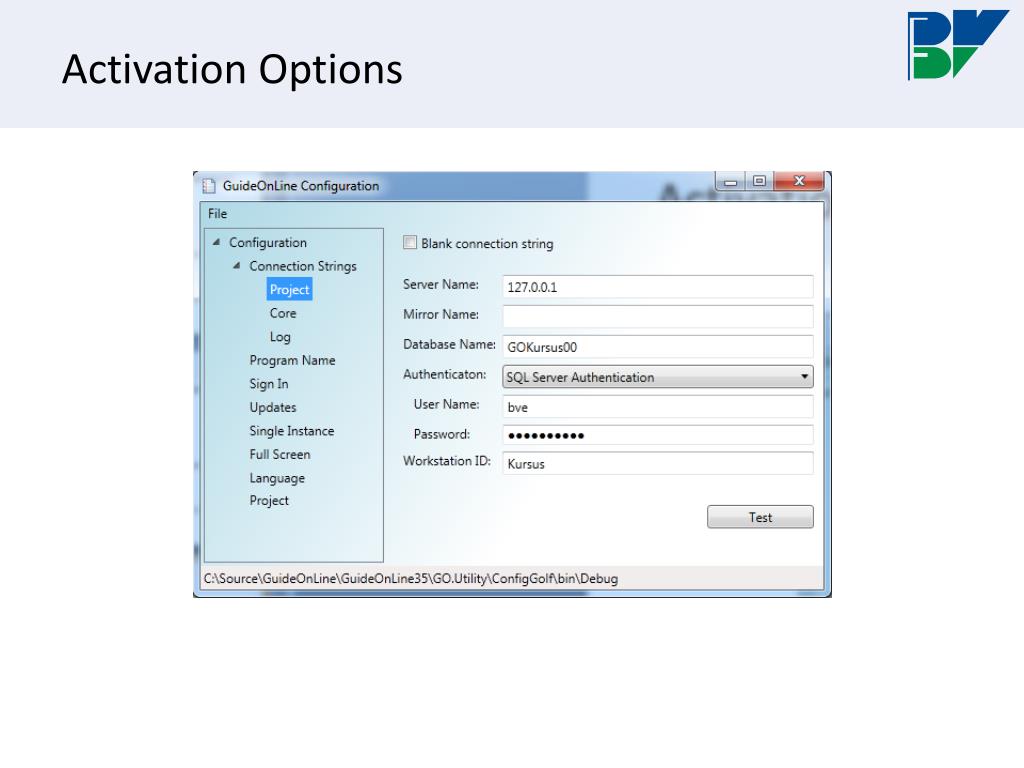Maximize the GuideOnLine Configuration window
Screen dimensions: 1024x768
[759, 181]
